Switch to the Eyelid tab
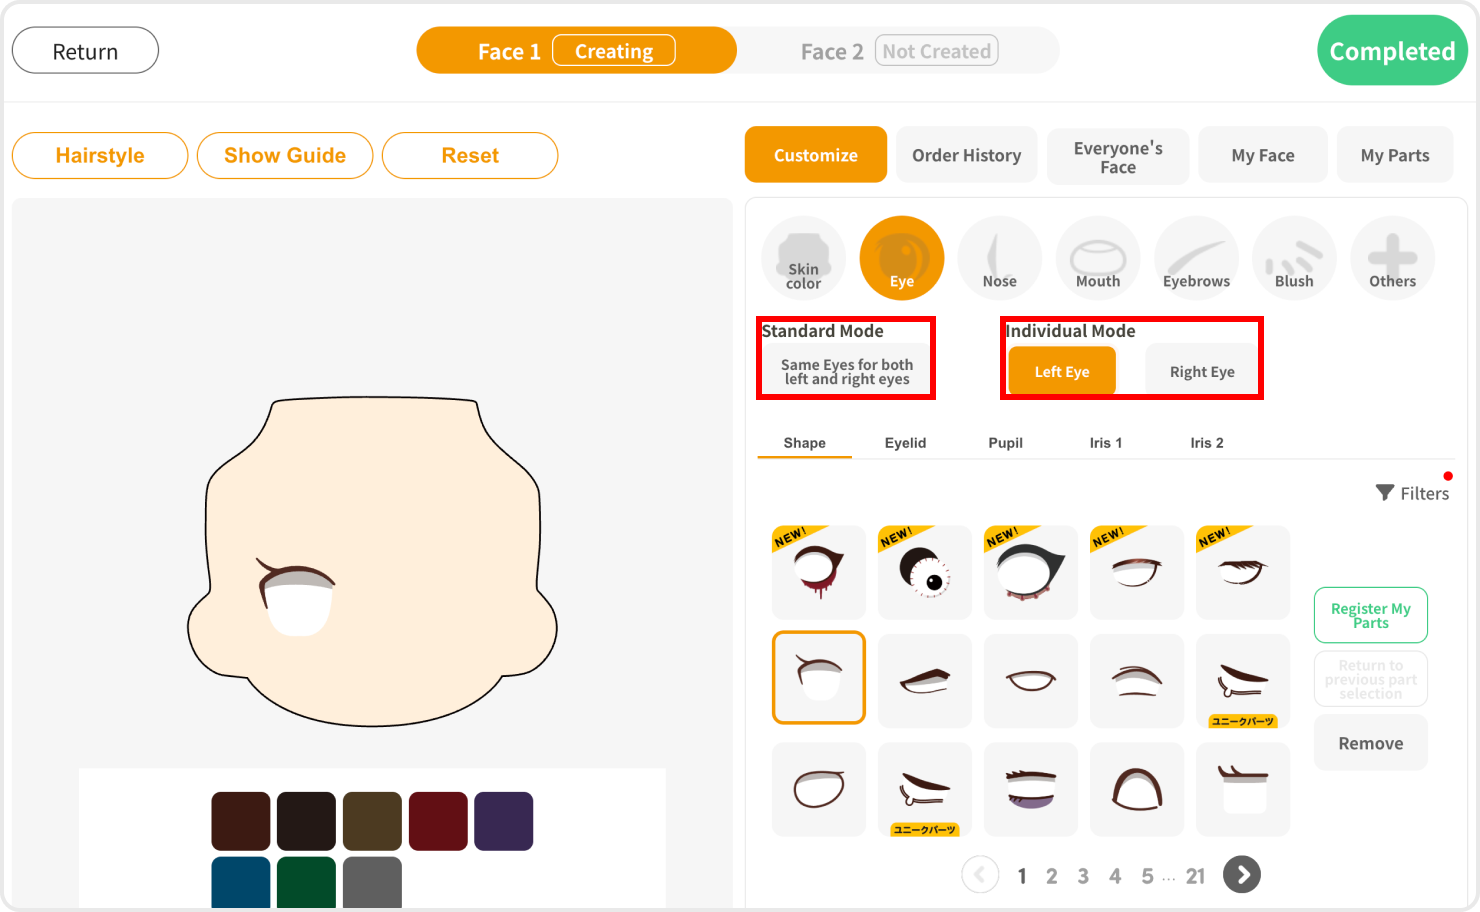 pyautogui.click(x=905, y=443)
